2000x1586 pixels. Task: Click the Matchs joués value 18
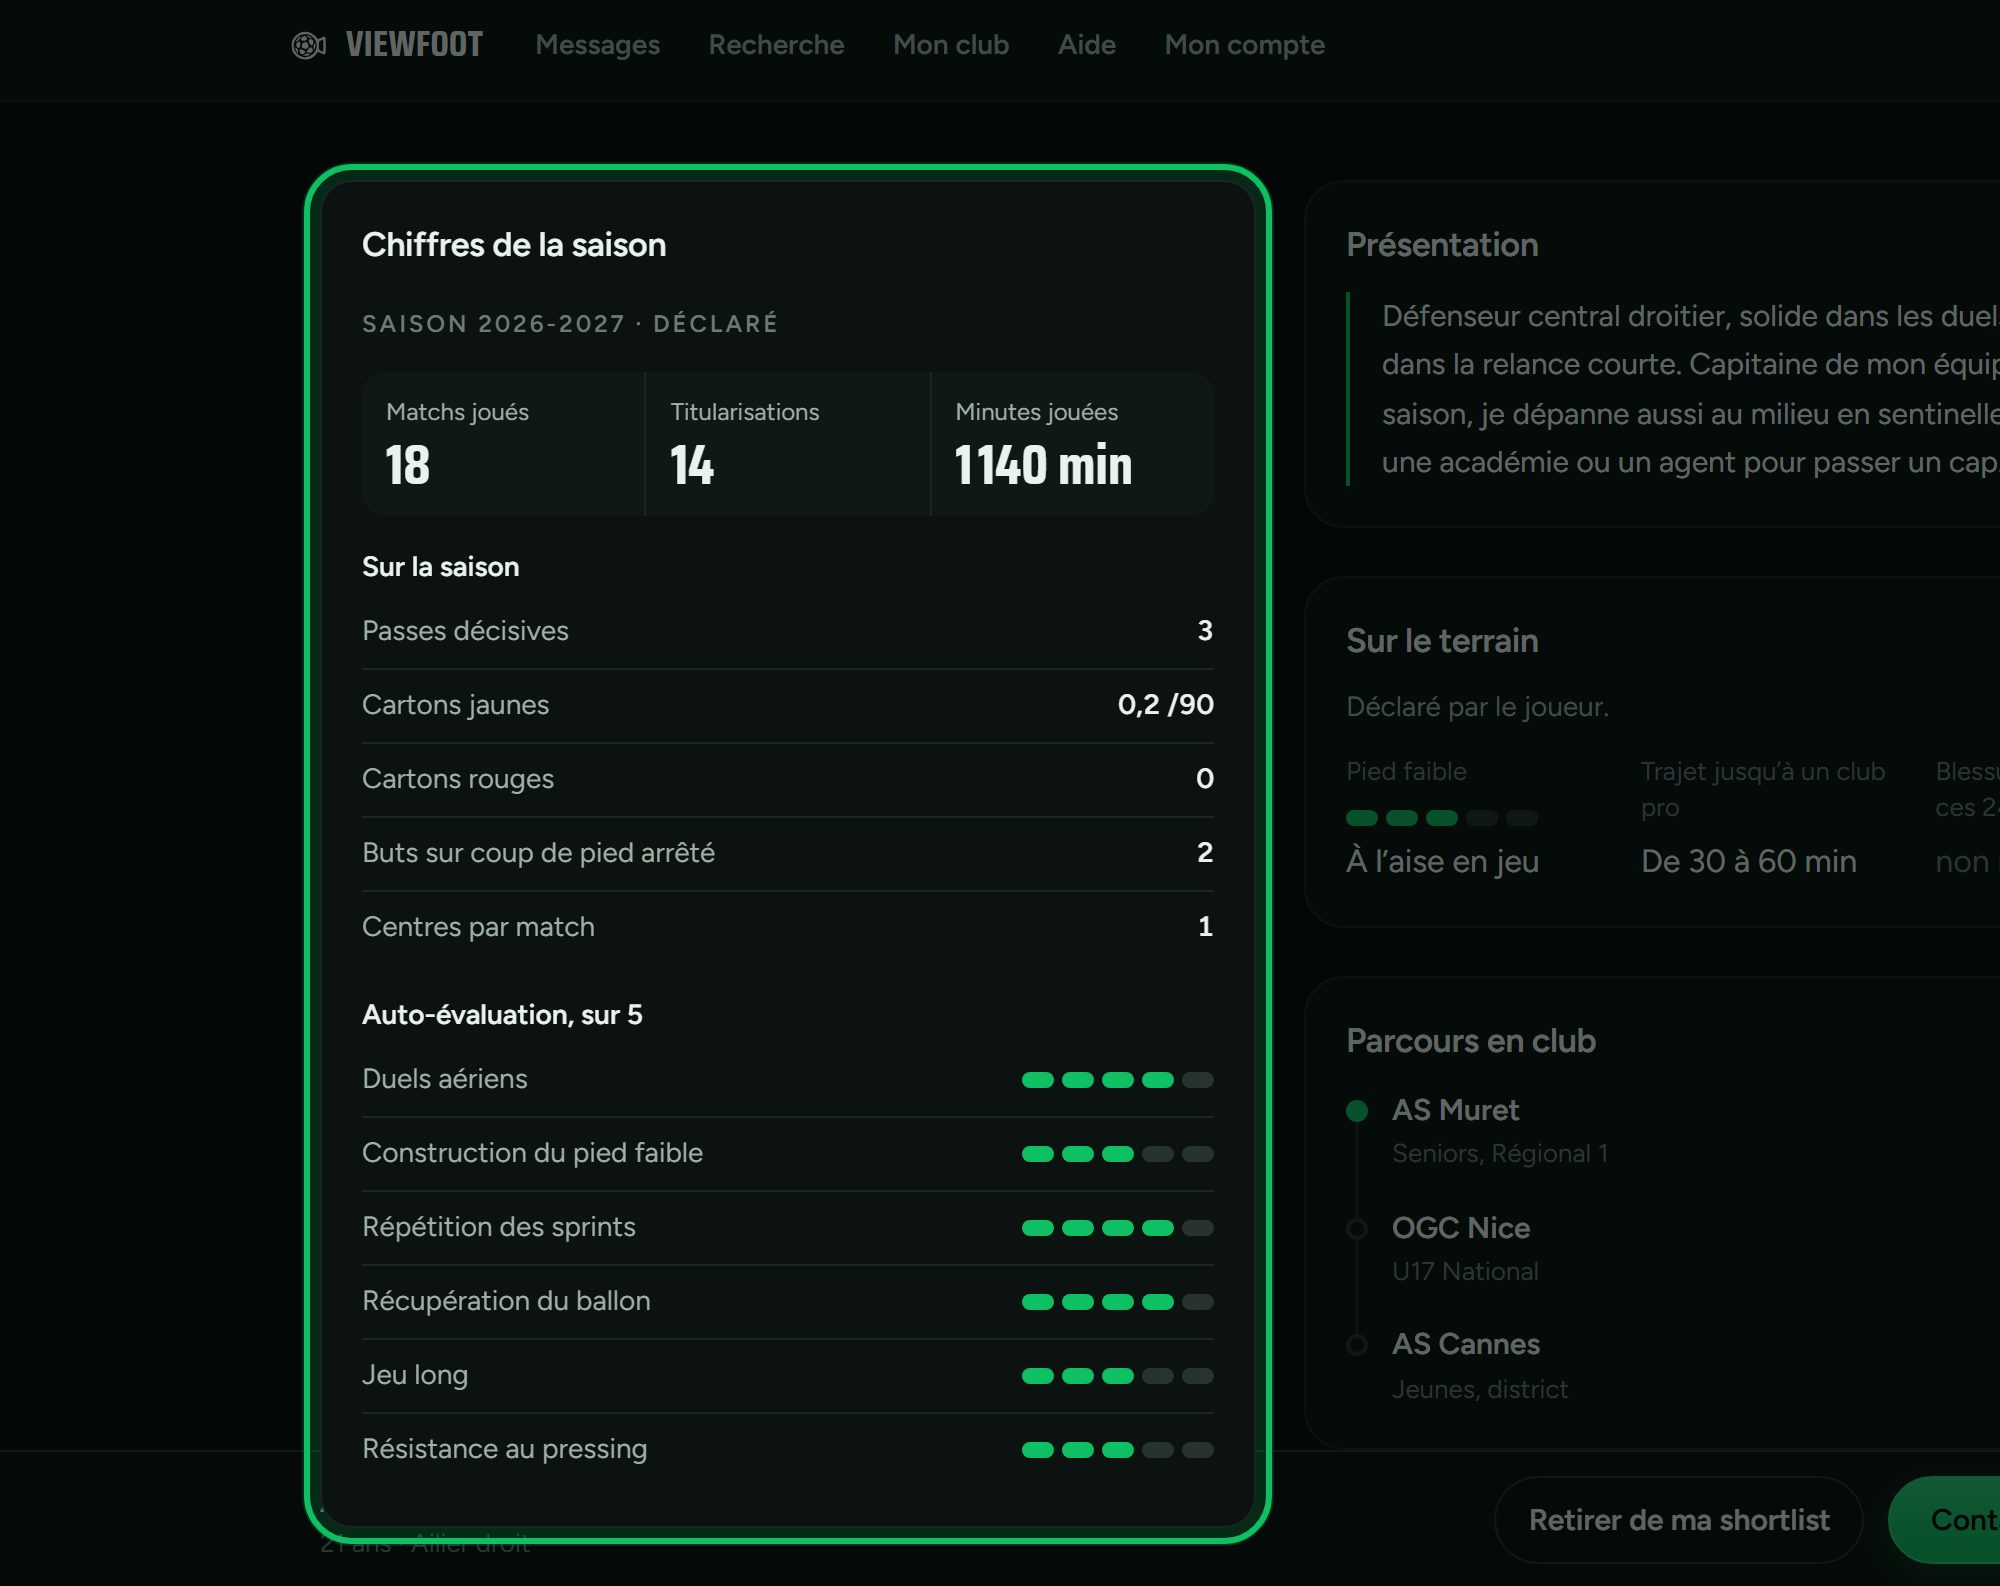pyautogui.click(x=408, y=465)
